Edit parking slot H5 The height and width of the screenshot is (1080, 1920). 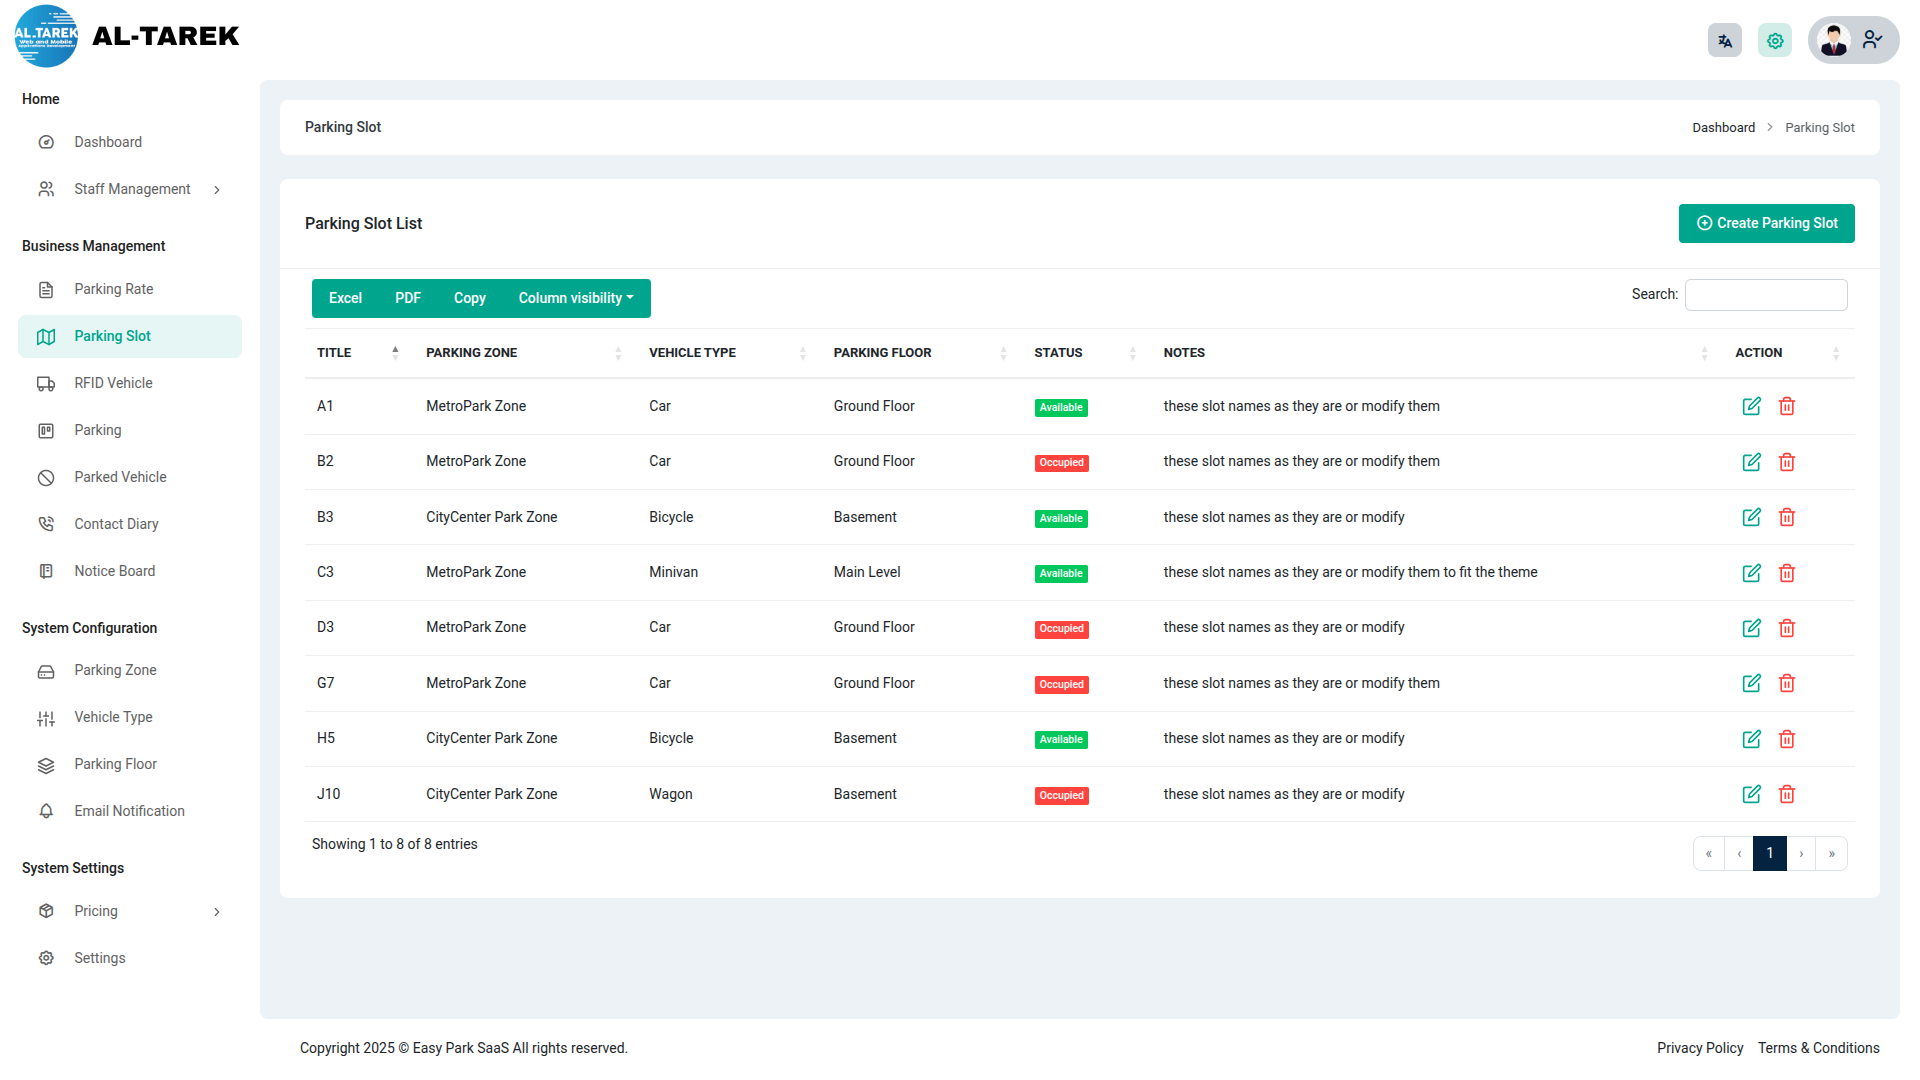[x=1751, y=739]
